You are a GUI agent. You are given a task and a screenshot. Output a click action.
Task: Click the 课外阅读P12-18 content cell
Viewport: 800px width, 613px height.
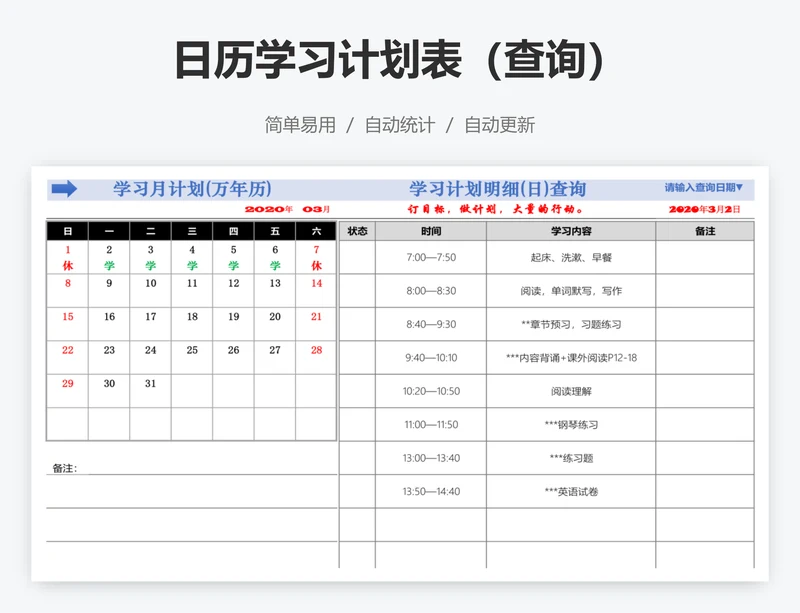tap(571, 358)
